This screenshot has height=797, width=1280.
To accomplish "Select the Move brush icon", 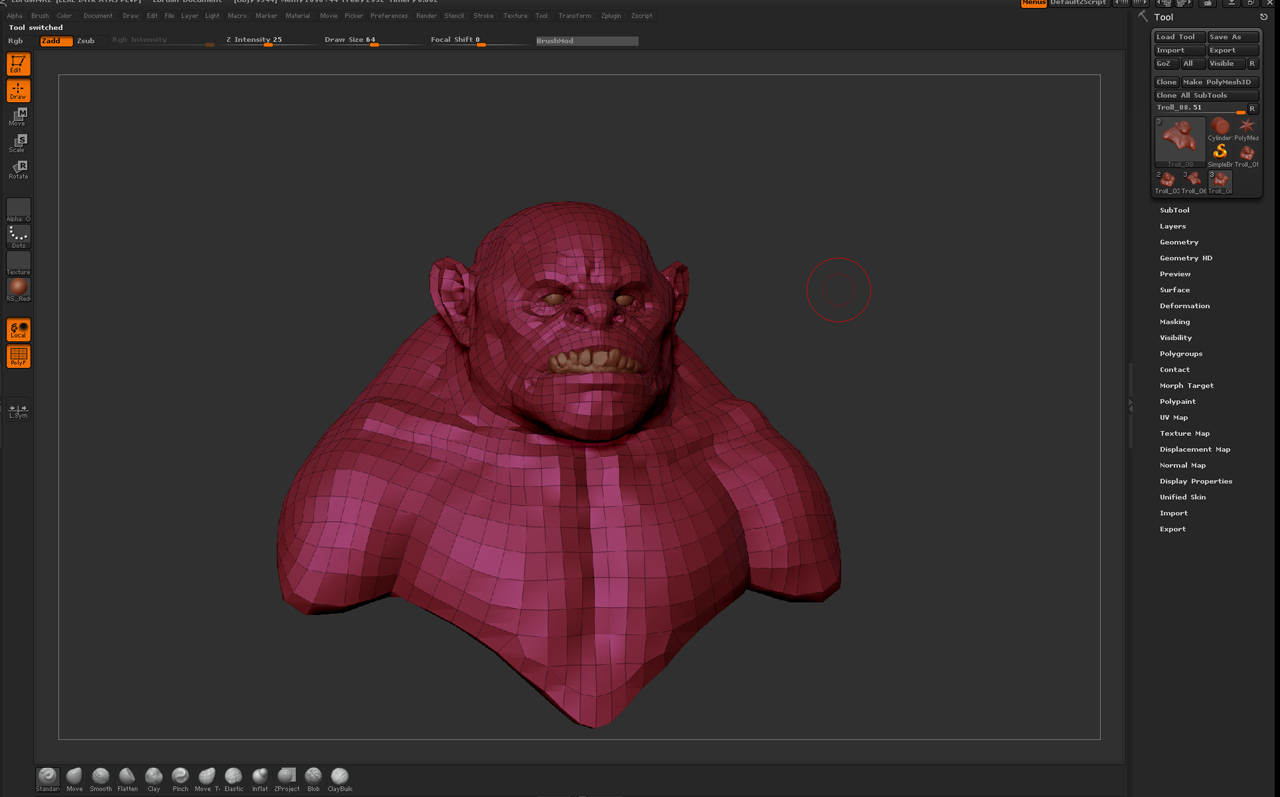I will tap(74, 779).
